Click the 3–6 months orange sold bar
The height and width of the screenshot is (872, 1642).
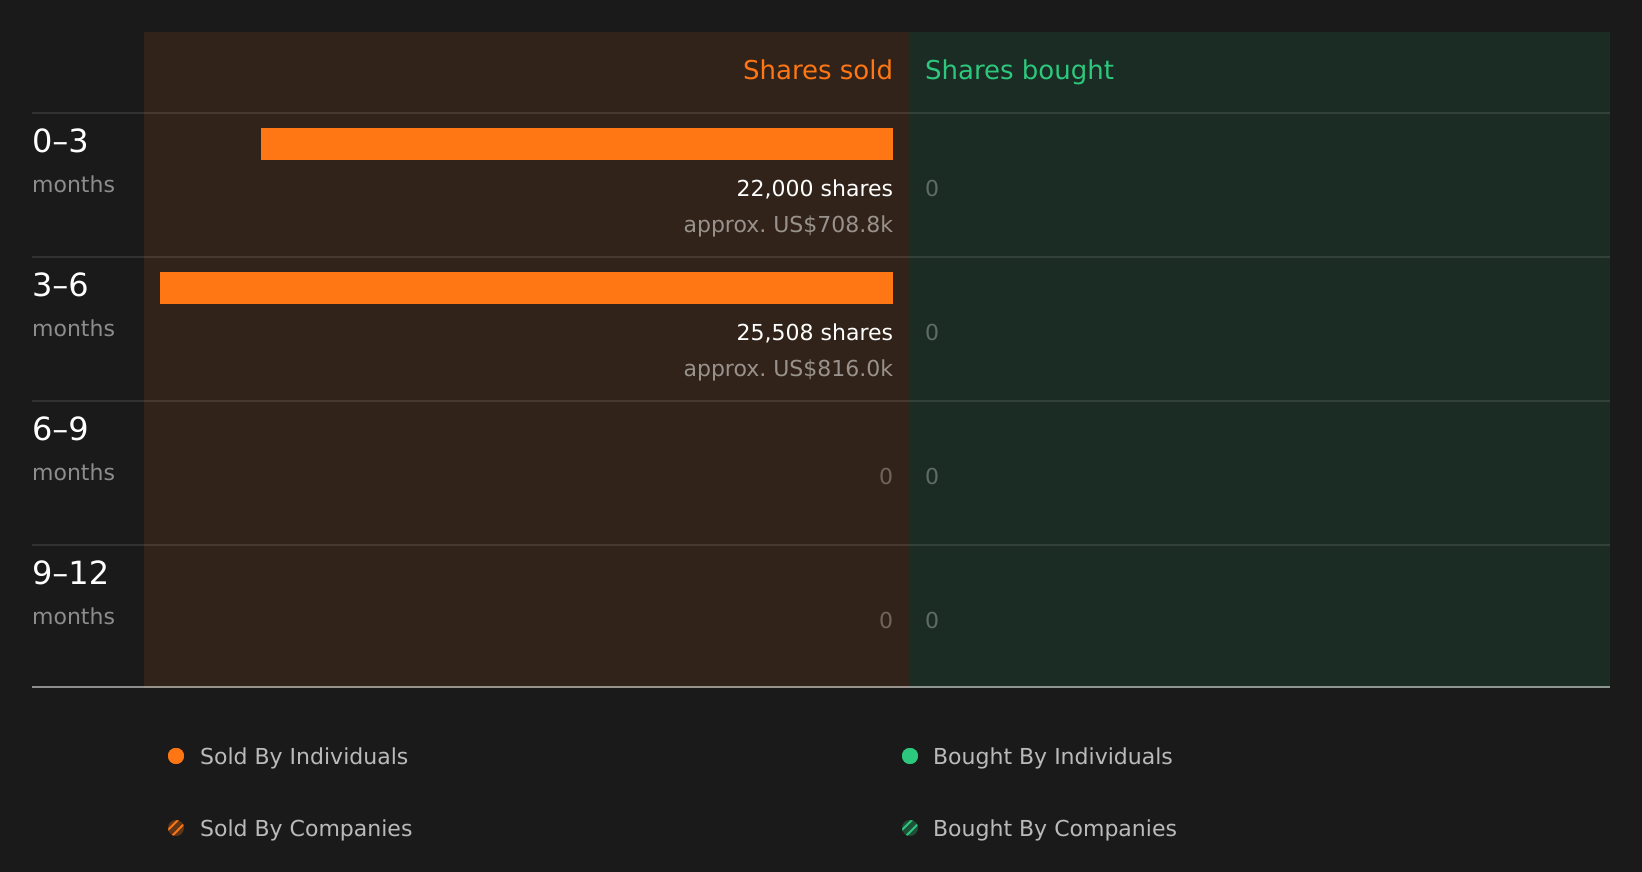click(526, 288)
